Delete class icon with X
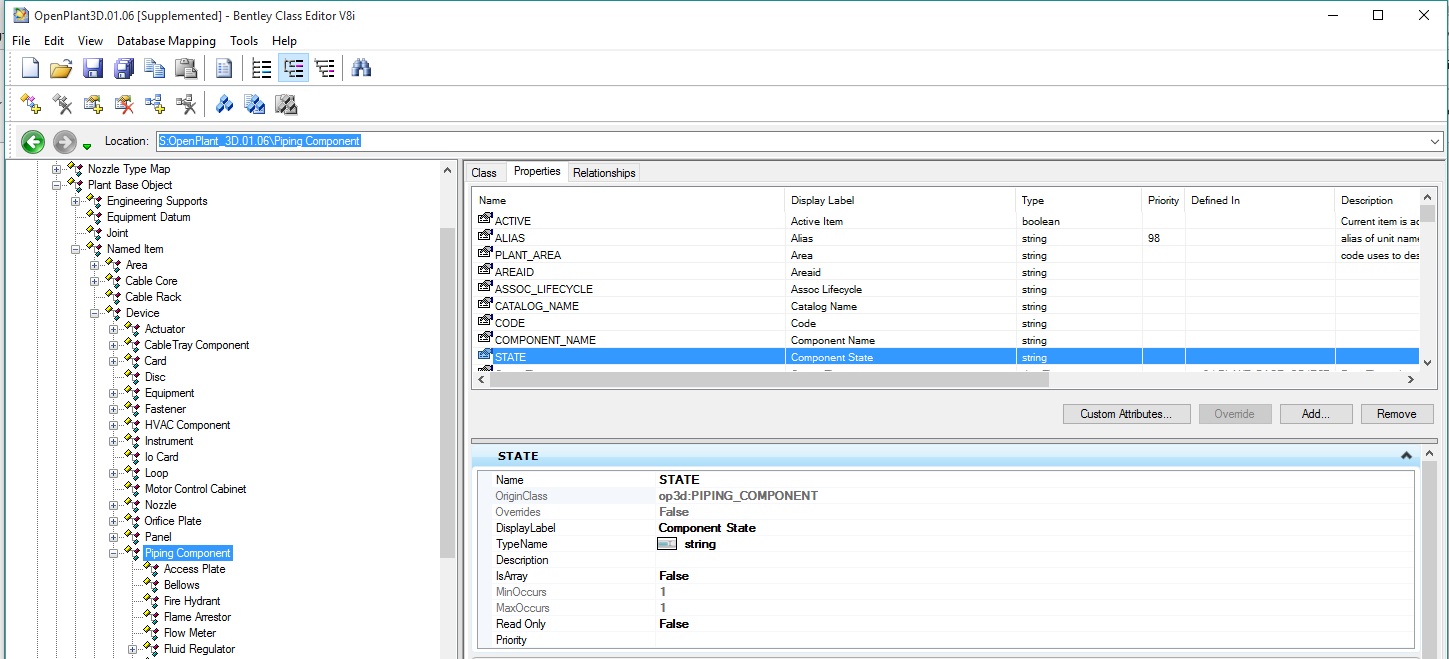1449x659 pixels. 62,104
